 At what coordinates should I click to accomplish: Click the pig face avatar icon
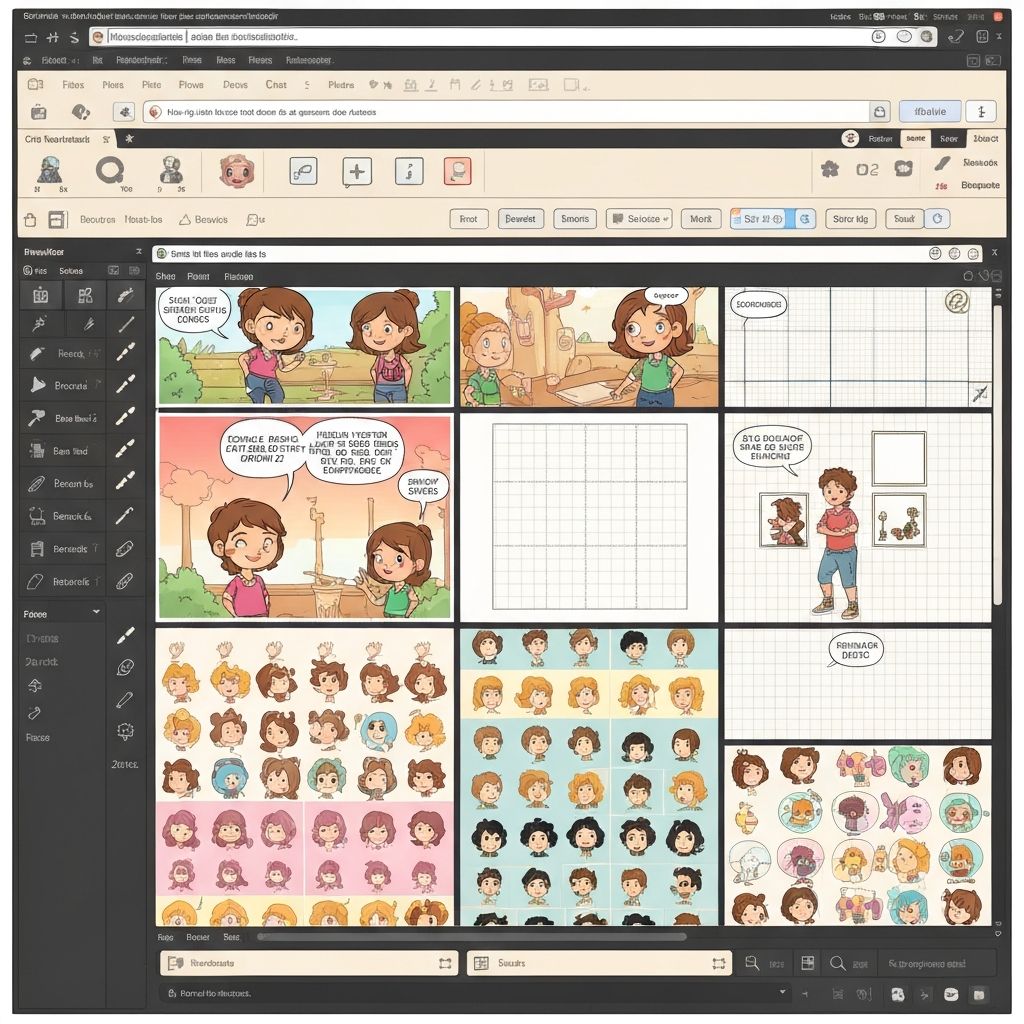pos(237,172)
